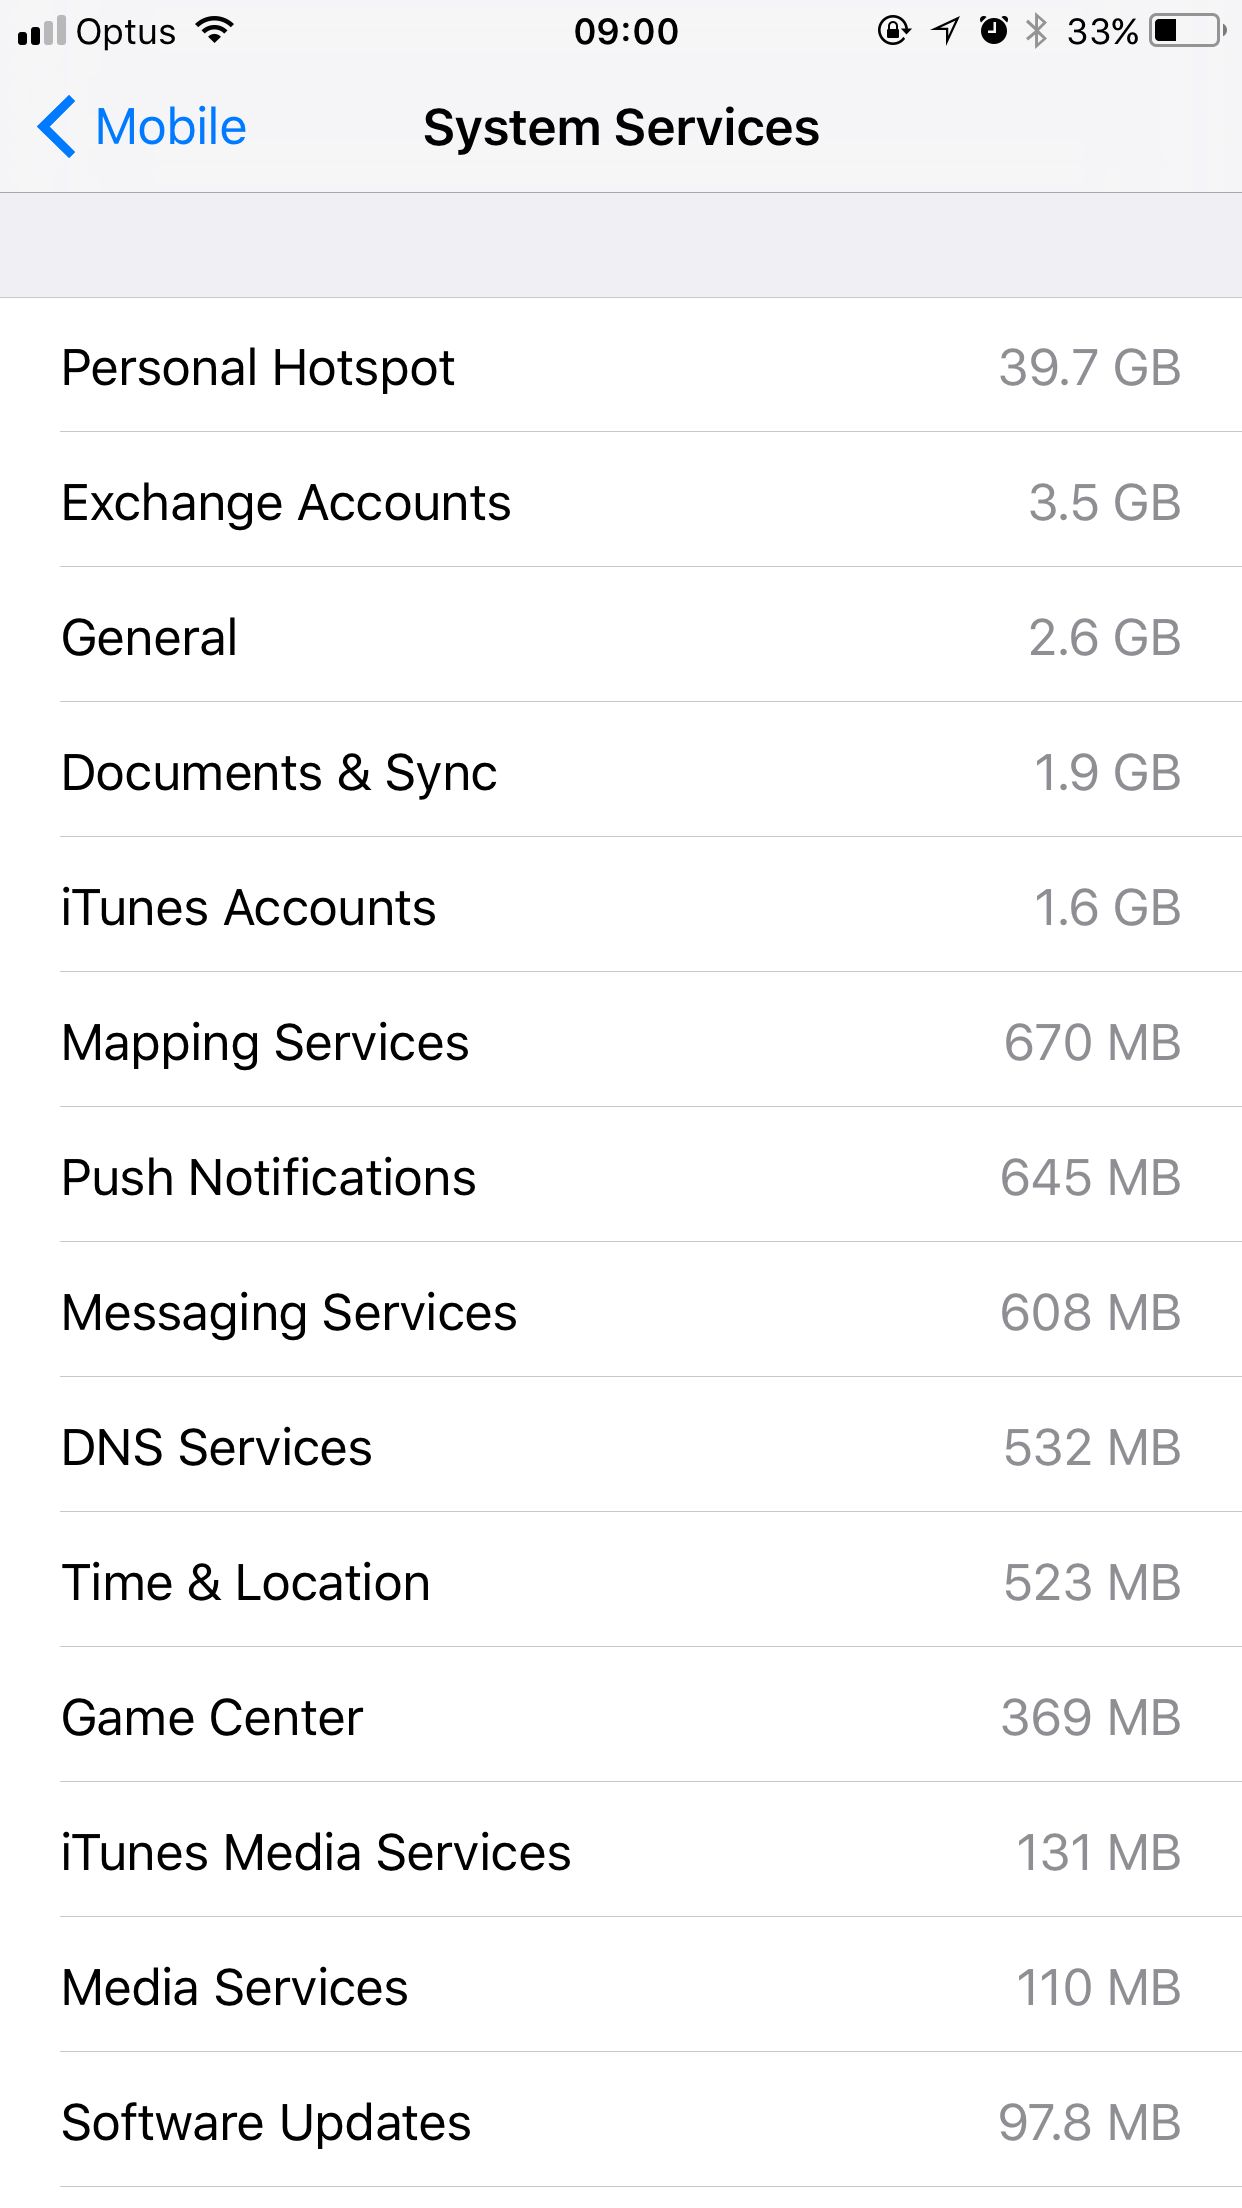Tap the rotation lock status icon
The height and width of the screenshot is (2208, 1242).
[893, 31]
